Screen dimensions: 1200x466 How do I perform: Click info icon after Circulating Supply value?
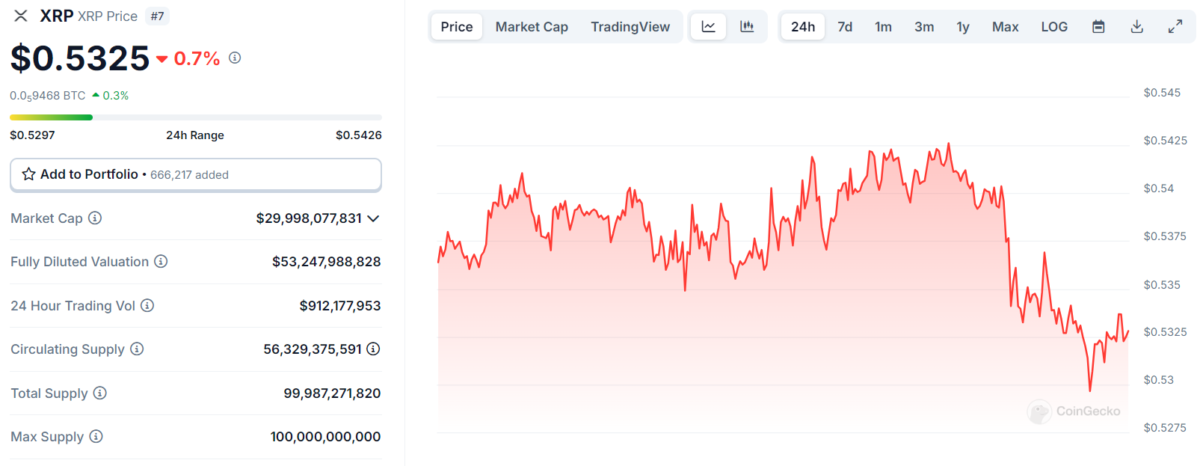click(373, 349)
